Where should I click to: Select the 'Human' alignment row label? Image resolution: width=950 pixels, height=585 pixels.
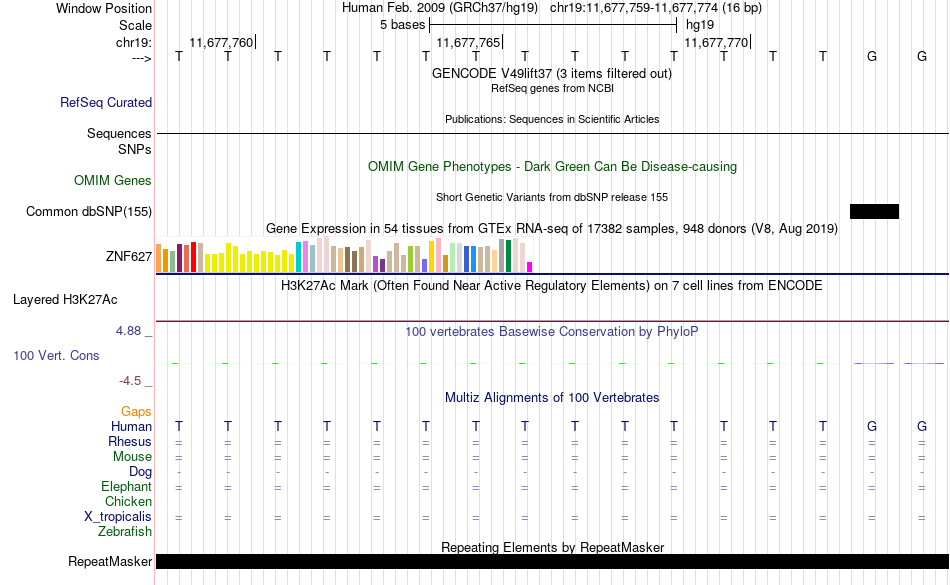[x=131, y=426]
